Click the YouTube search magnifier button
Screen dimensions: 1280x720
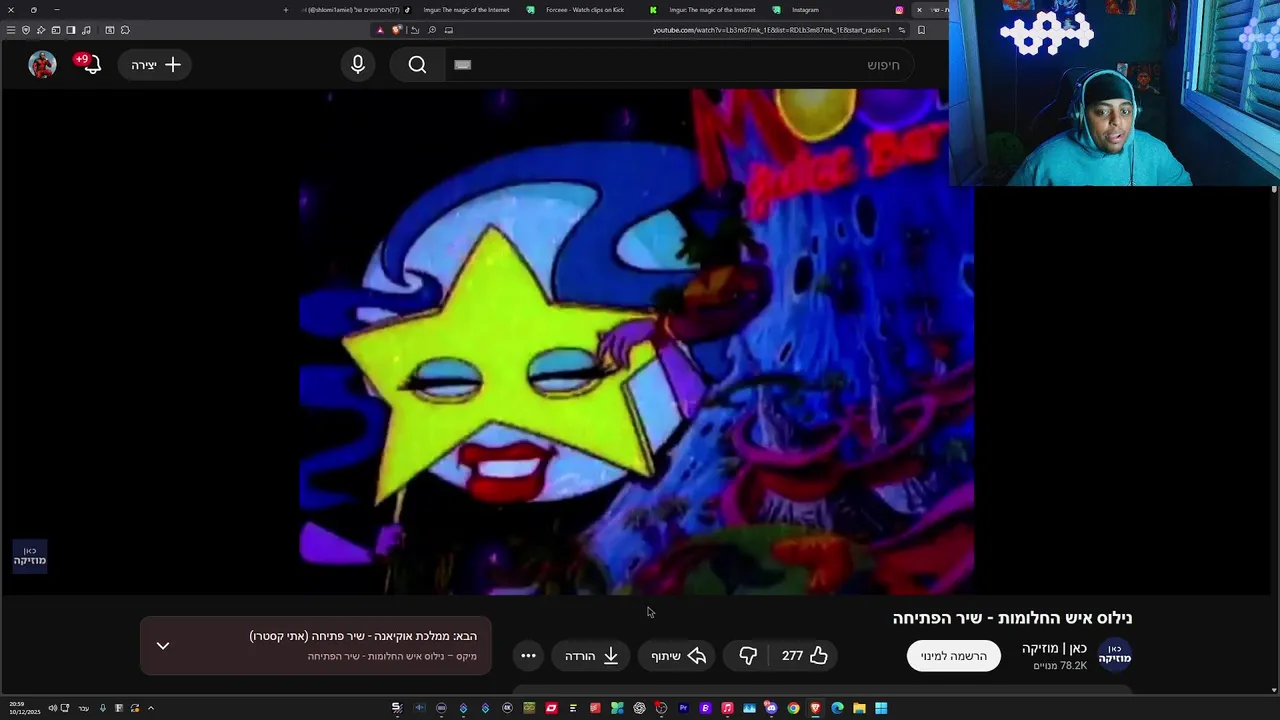click(x=417, y=65)
